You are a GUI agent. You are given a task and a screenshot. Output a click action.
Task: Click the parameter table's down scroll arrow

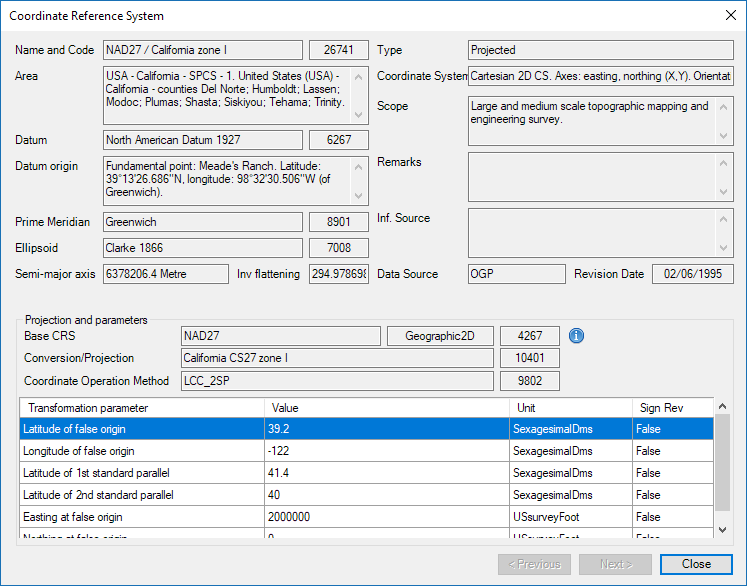click(x=723, y=529)
